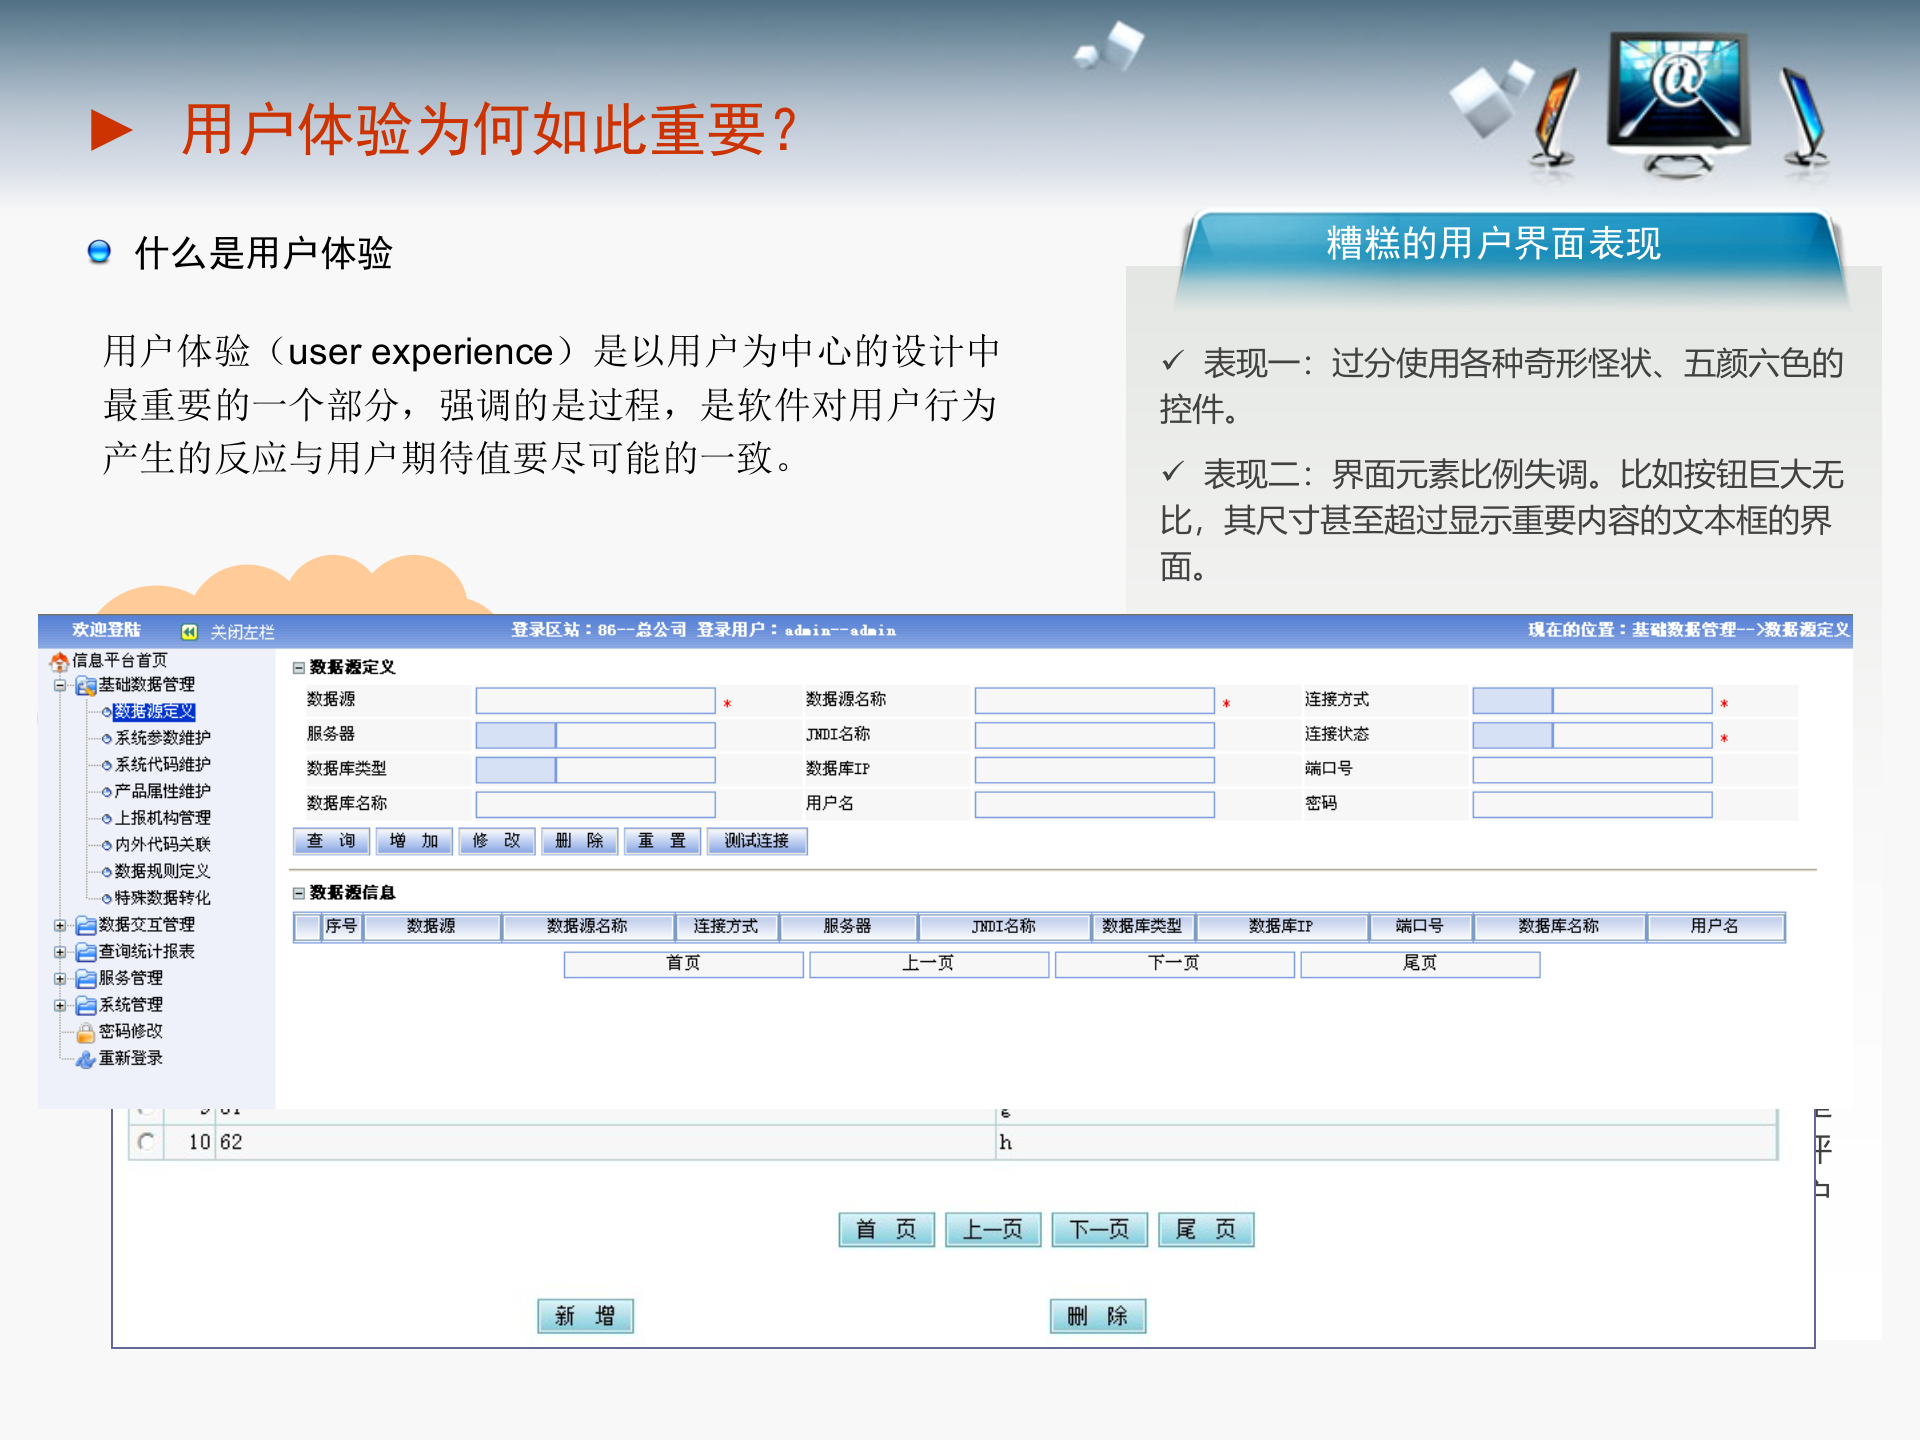Click the 查询统计报表 folder icon
Viewport: 1920px width, 1440px height.
tap(86, 951)
